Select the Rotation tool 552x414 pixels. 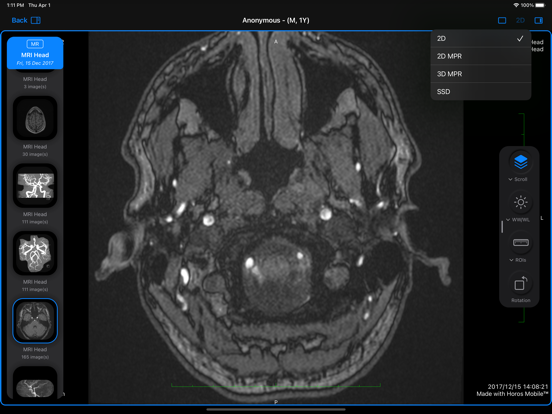521,283
